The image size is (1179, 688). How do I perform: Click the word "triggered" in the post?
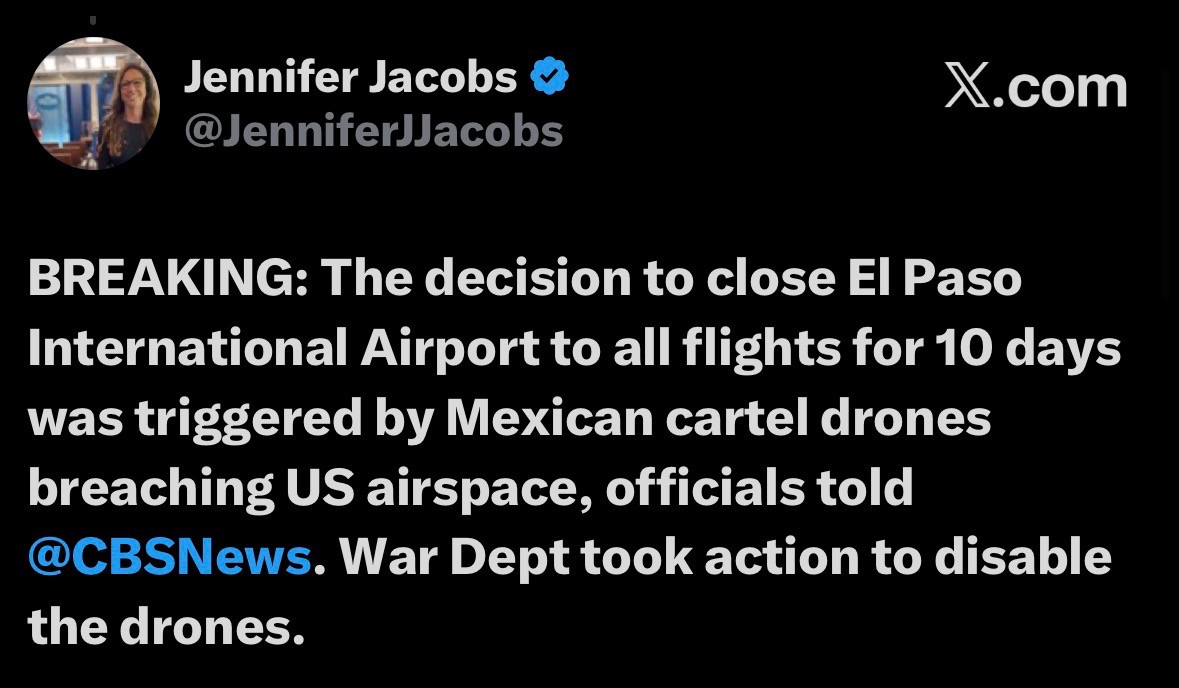pyautogui.click(x=248, y=417)
